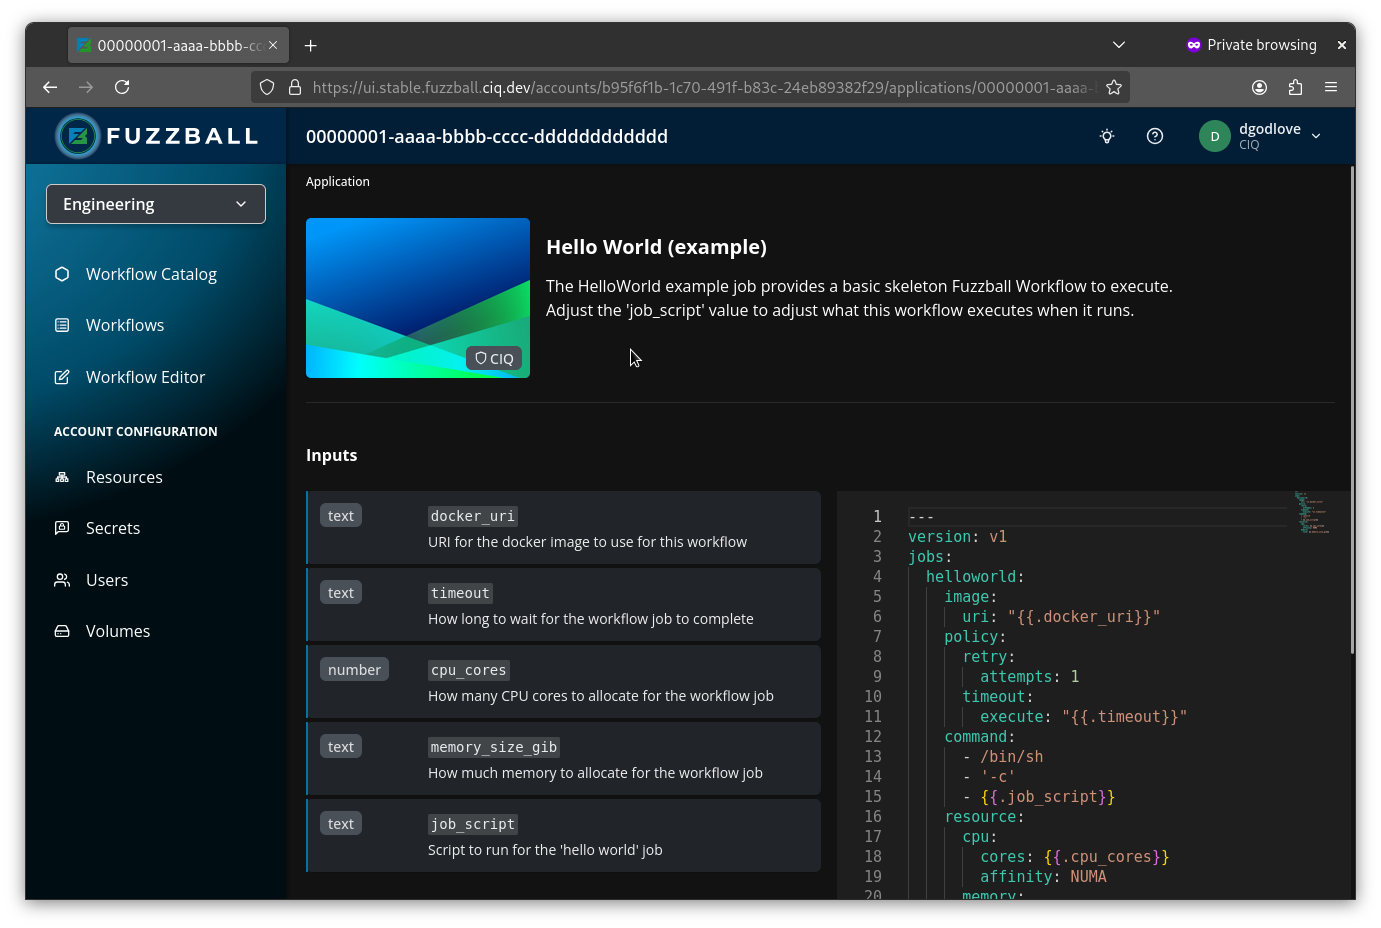Open a new browser tab
The height and width of the screenshot is (928, 1381).
[x=310, y=45]
